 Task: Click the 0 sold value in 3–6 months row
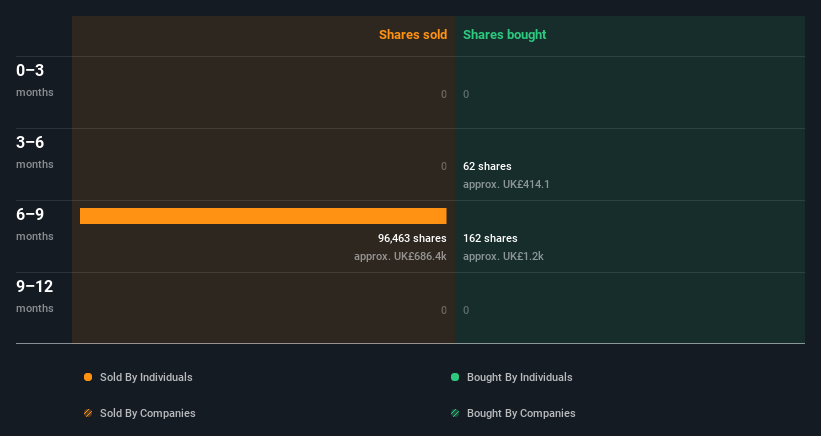pos(444,166)
